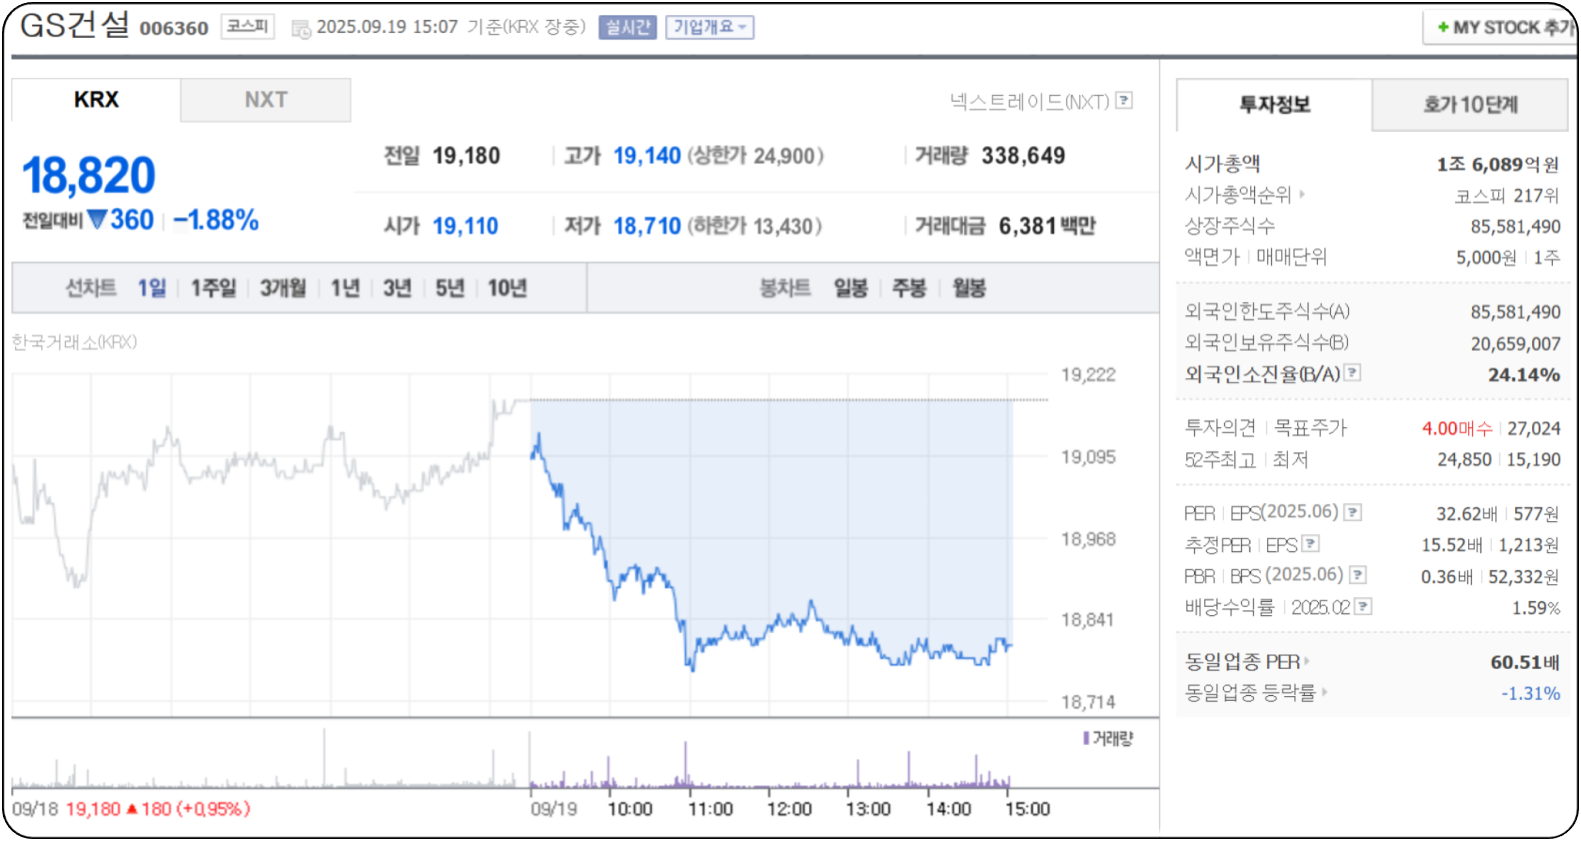1581x841 pixels.
Task: Click the 실시간 badge
Action: (628, 27)
